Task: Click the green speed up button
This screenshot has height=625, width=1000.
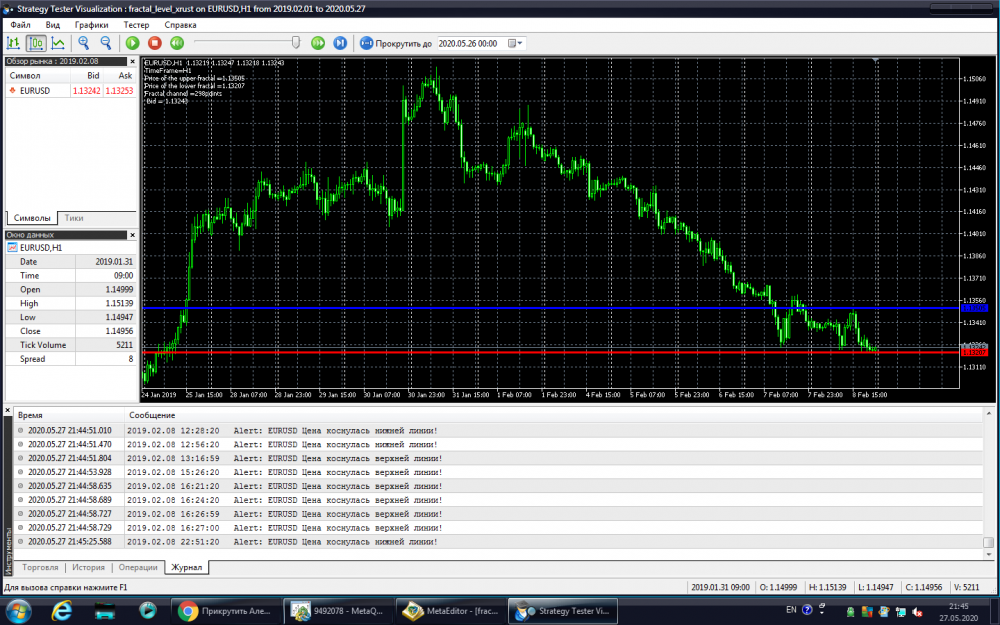Action: (318, 43)
